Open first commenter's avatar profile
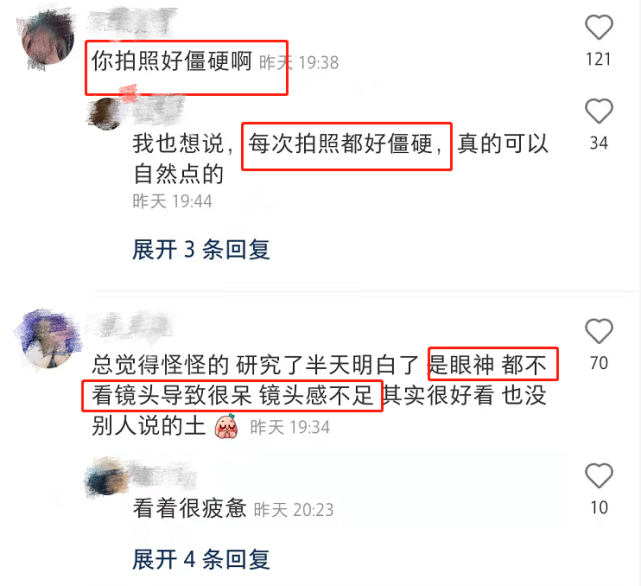 47,39
